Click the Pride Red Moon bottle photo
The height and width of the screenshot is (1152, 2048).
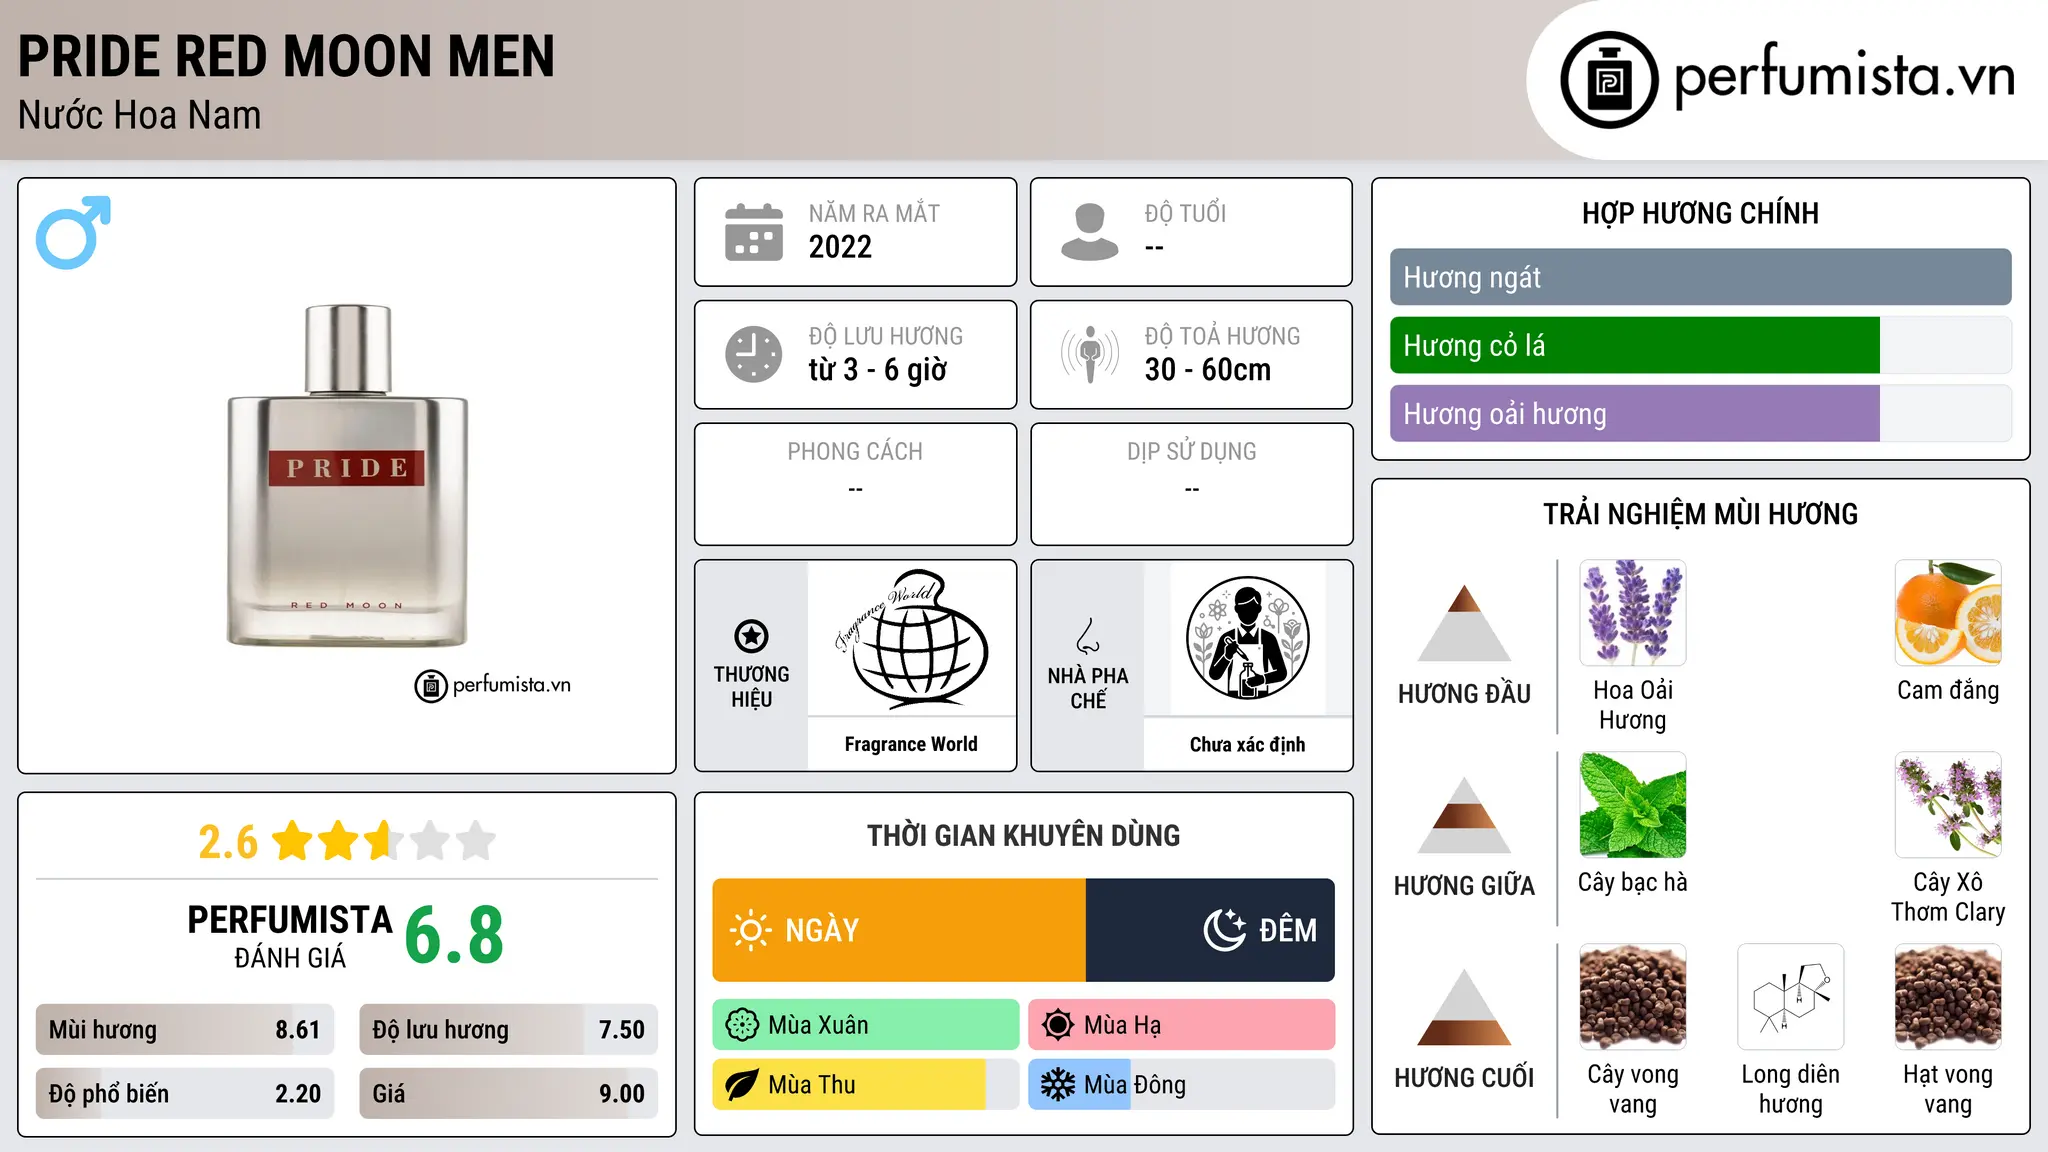tap(347, 476)
